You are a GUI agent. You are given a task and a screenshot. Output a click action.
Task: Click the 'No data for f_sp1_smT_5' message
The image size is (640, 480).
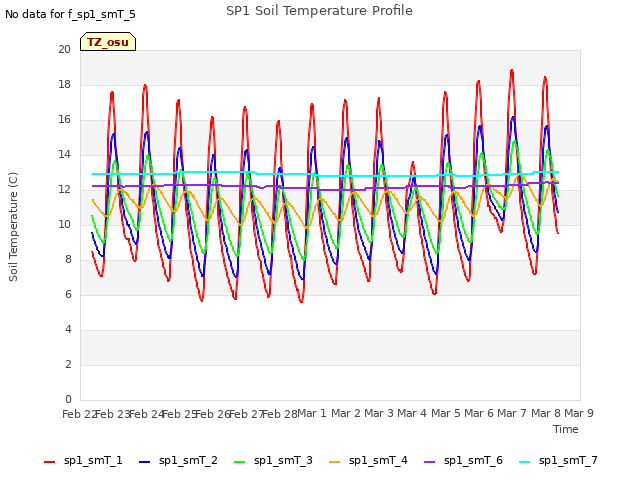(x=70, y=14)
